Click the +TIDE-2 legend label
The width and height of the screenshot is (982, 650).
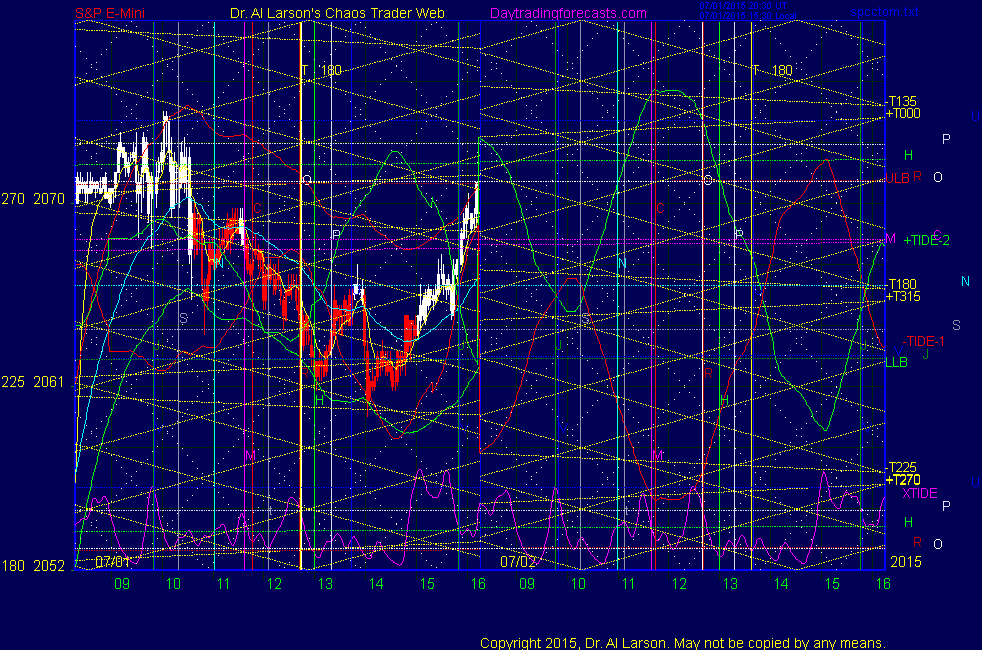pyautogui.click(x=926, y=240)
